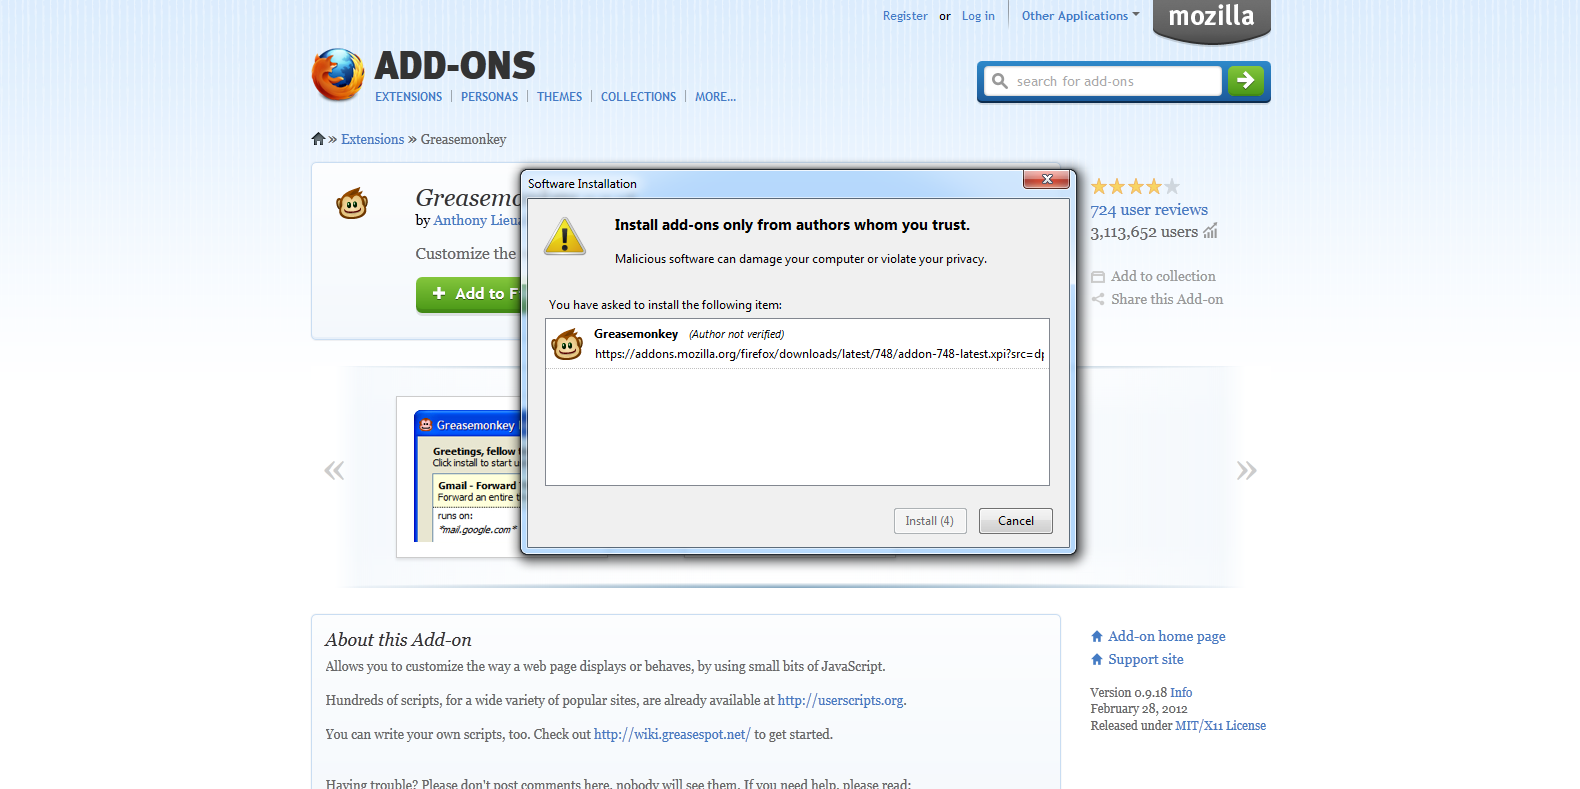Click the star rating icons

point(1135,186)
